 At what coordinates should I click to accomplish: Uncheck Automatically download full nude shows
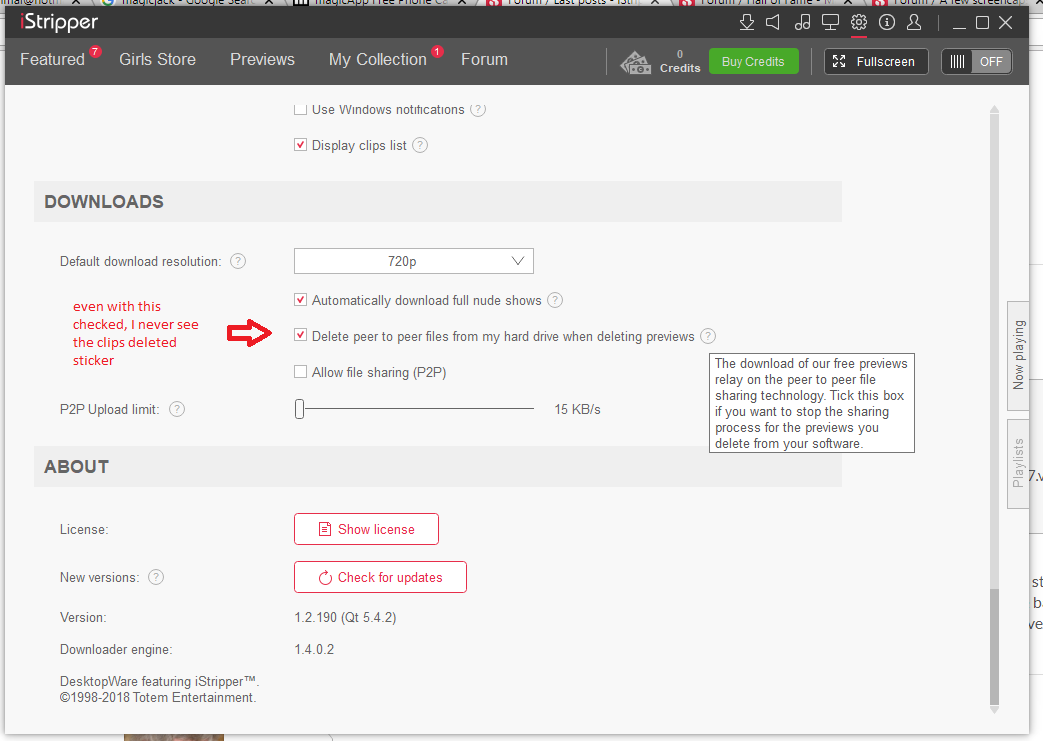pyautogui.click(x=301, y=300)
